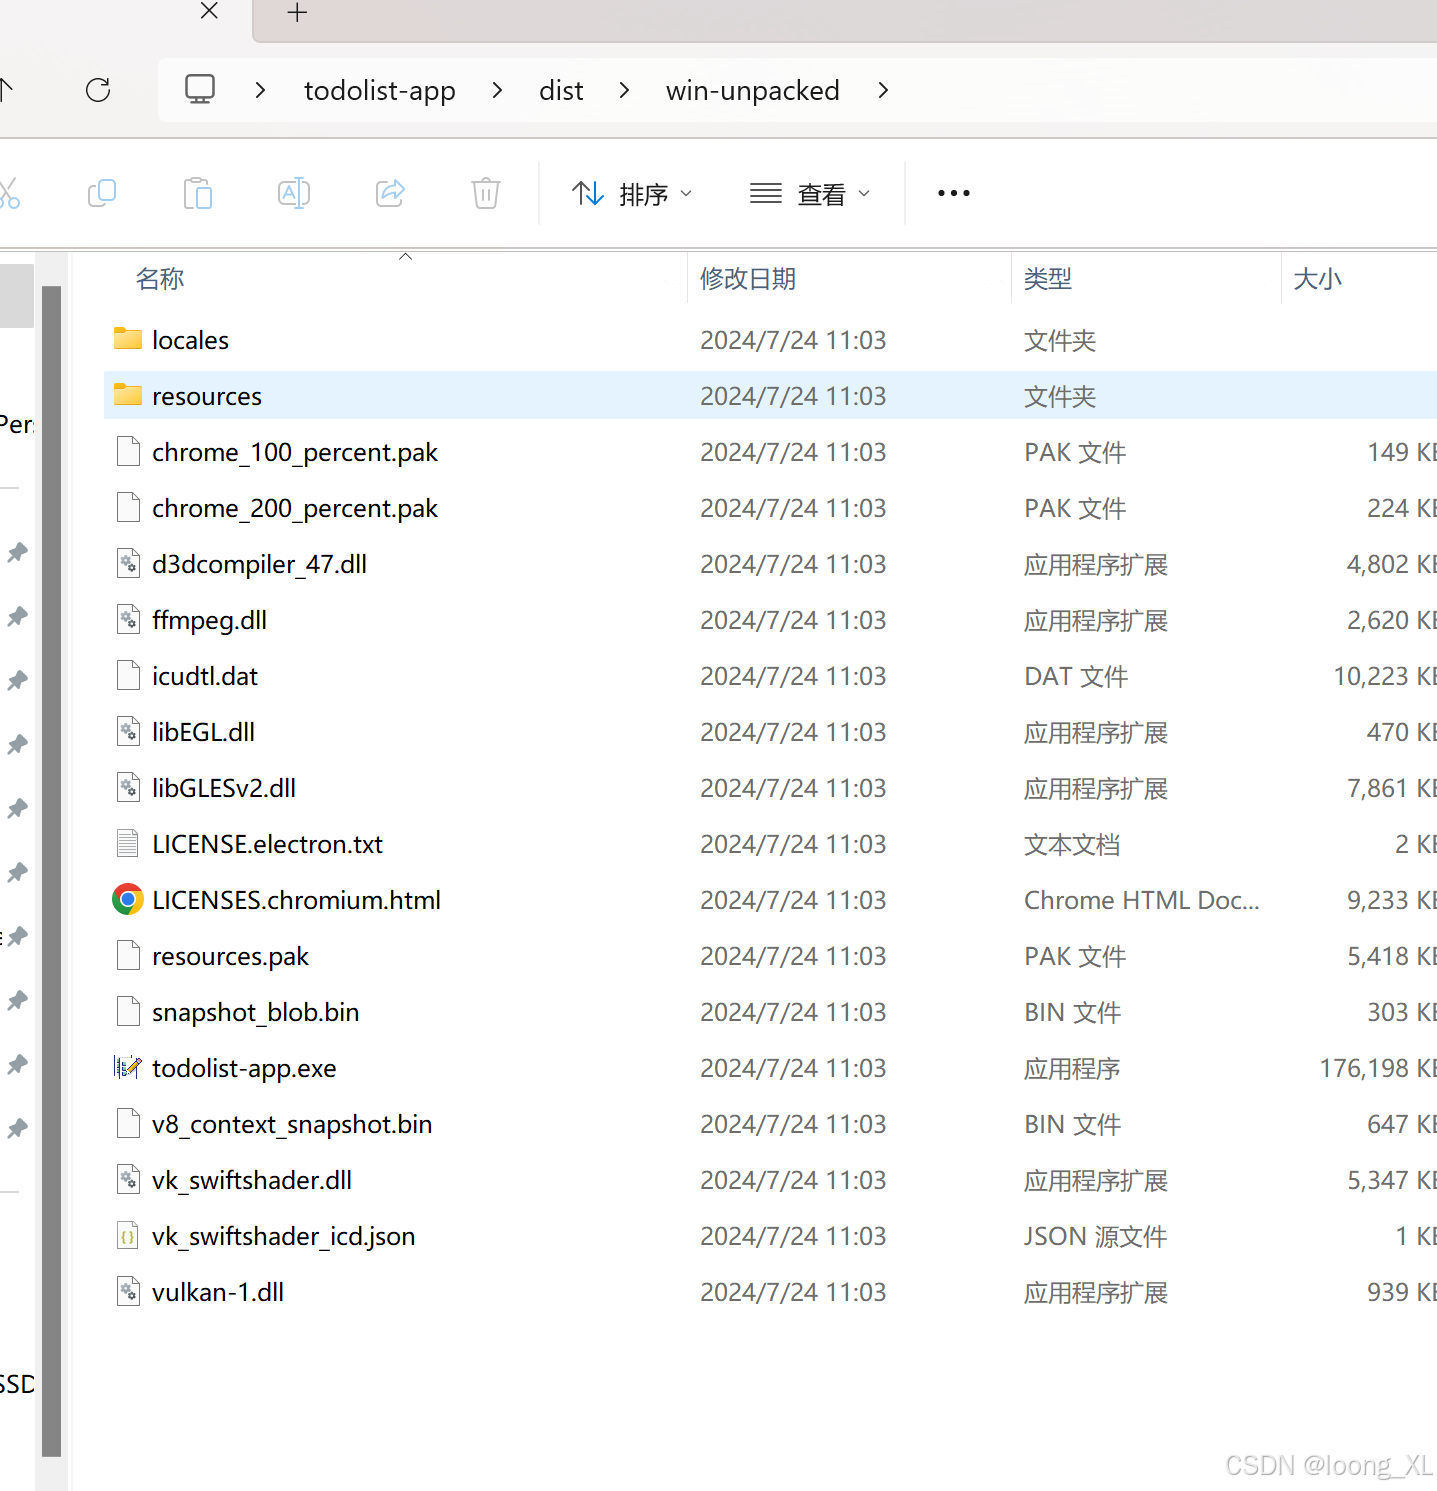Expand the chevron after todolist-app in the path
This screenshot has height=1491, width=1437.
[x=497, y=90]
